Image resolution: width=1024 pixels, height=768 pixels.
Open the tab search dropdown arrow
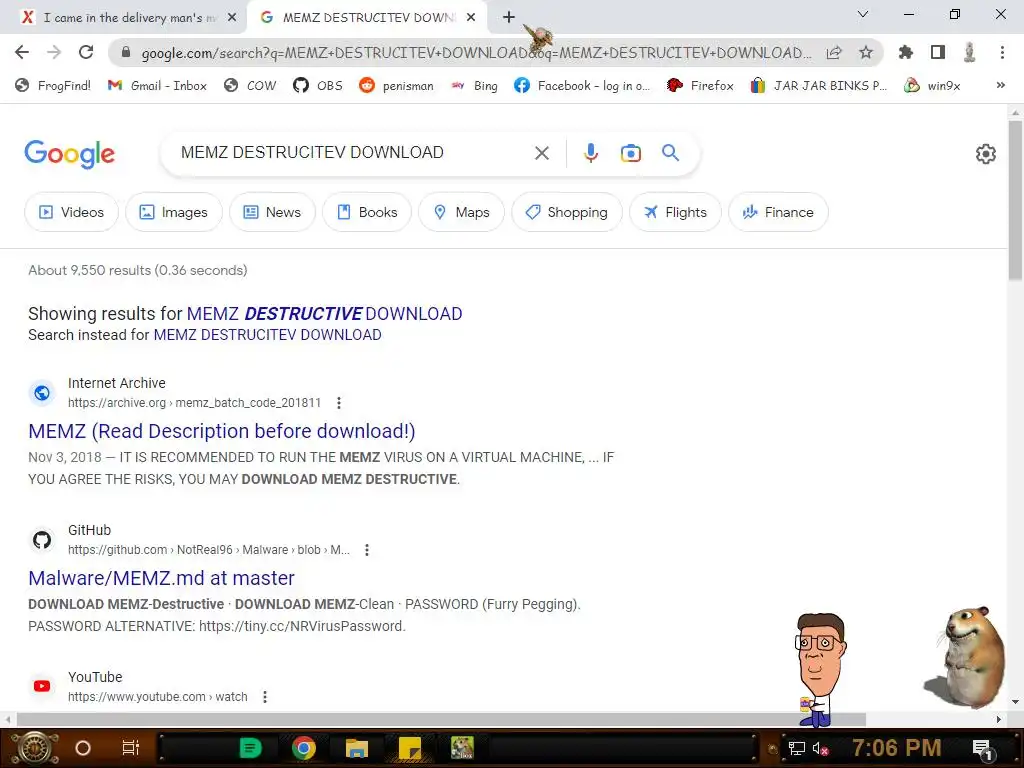[863, 14]
